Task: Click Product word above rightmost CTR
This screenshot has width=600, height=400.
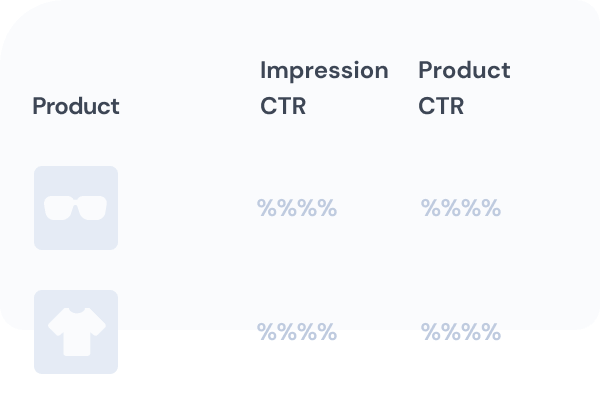Action: click(464, 70)
